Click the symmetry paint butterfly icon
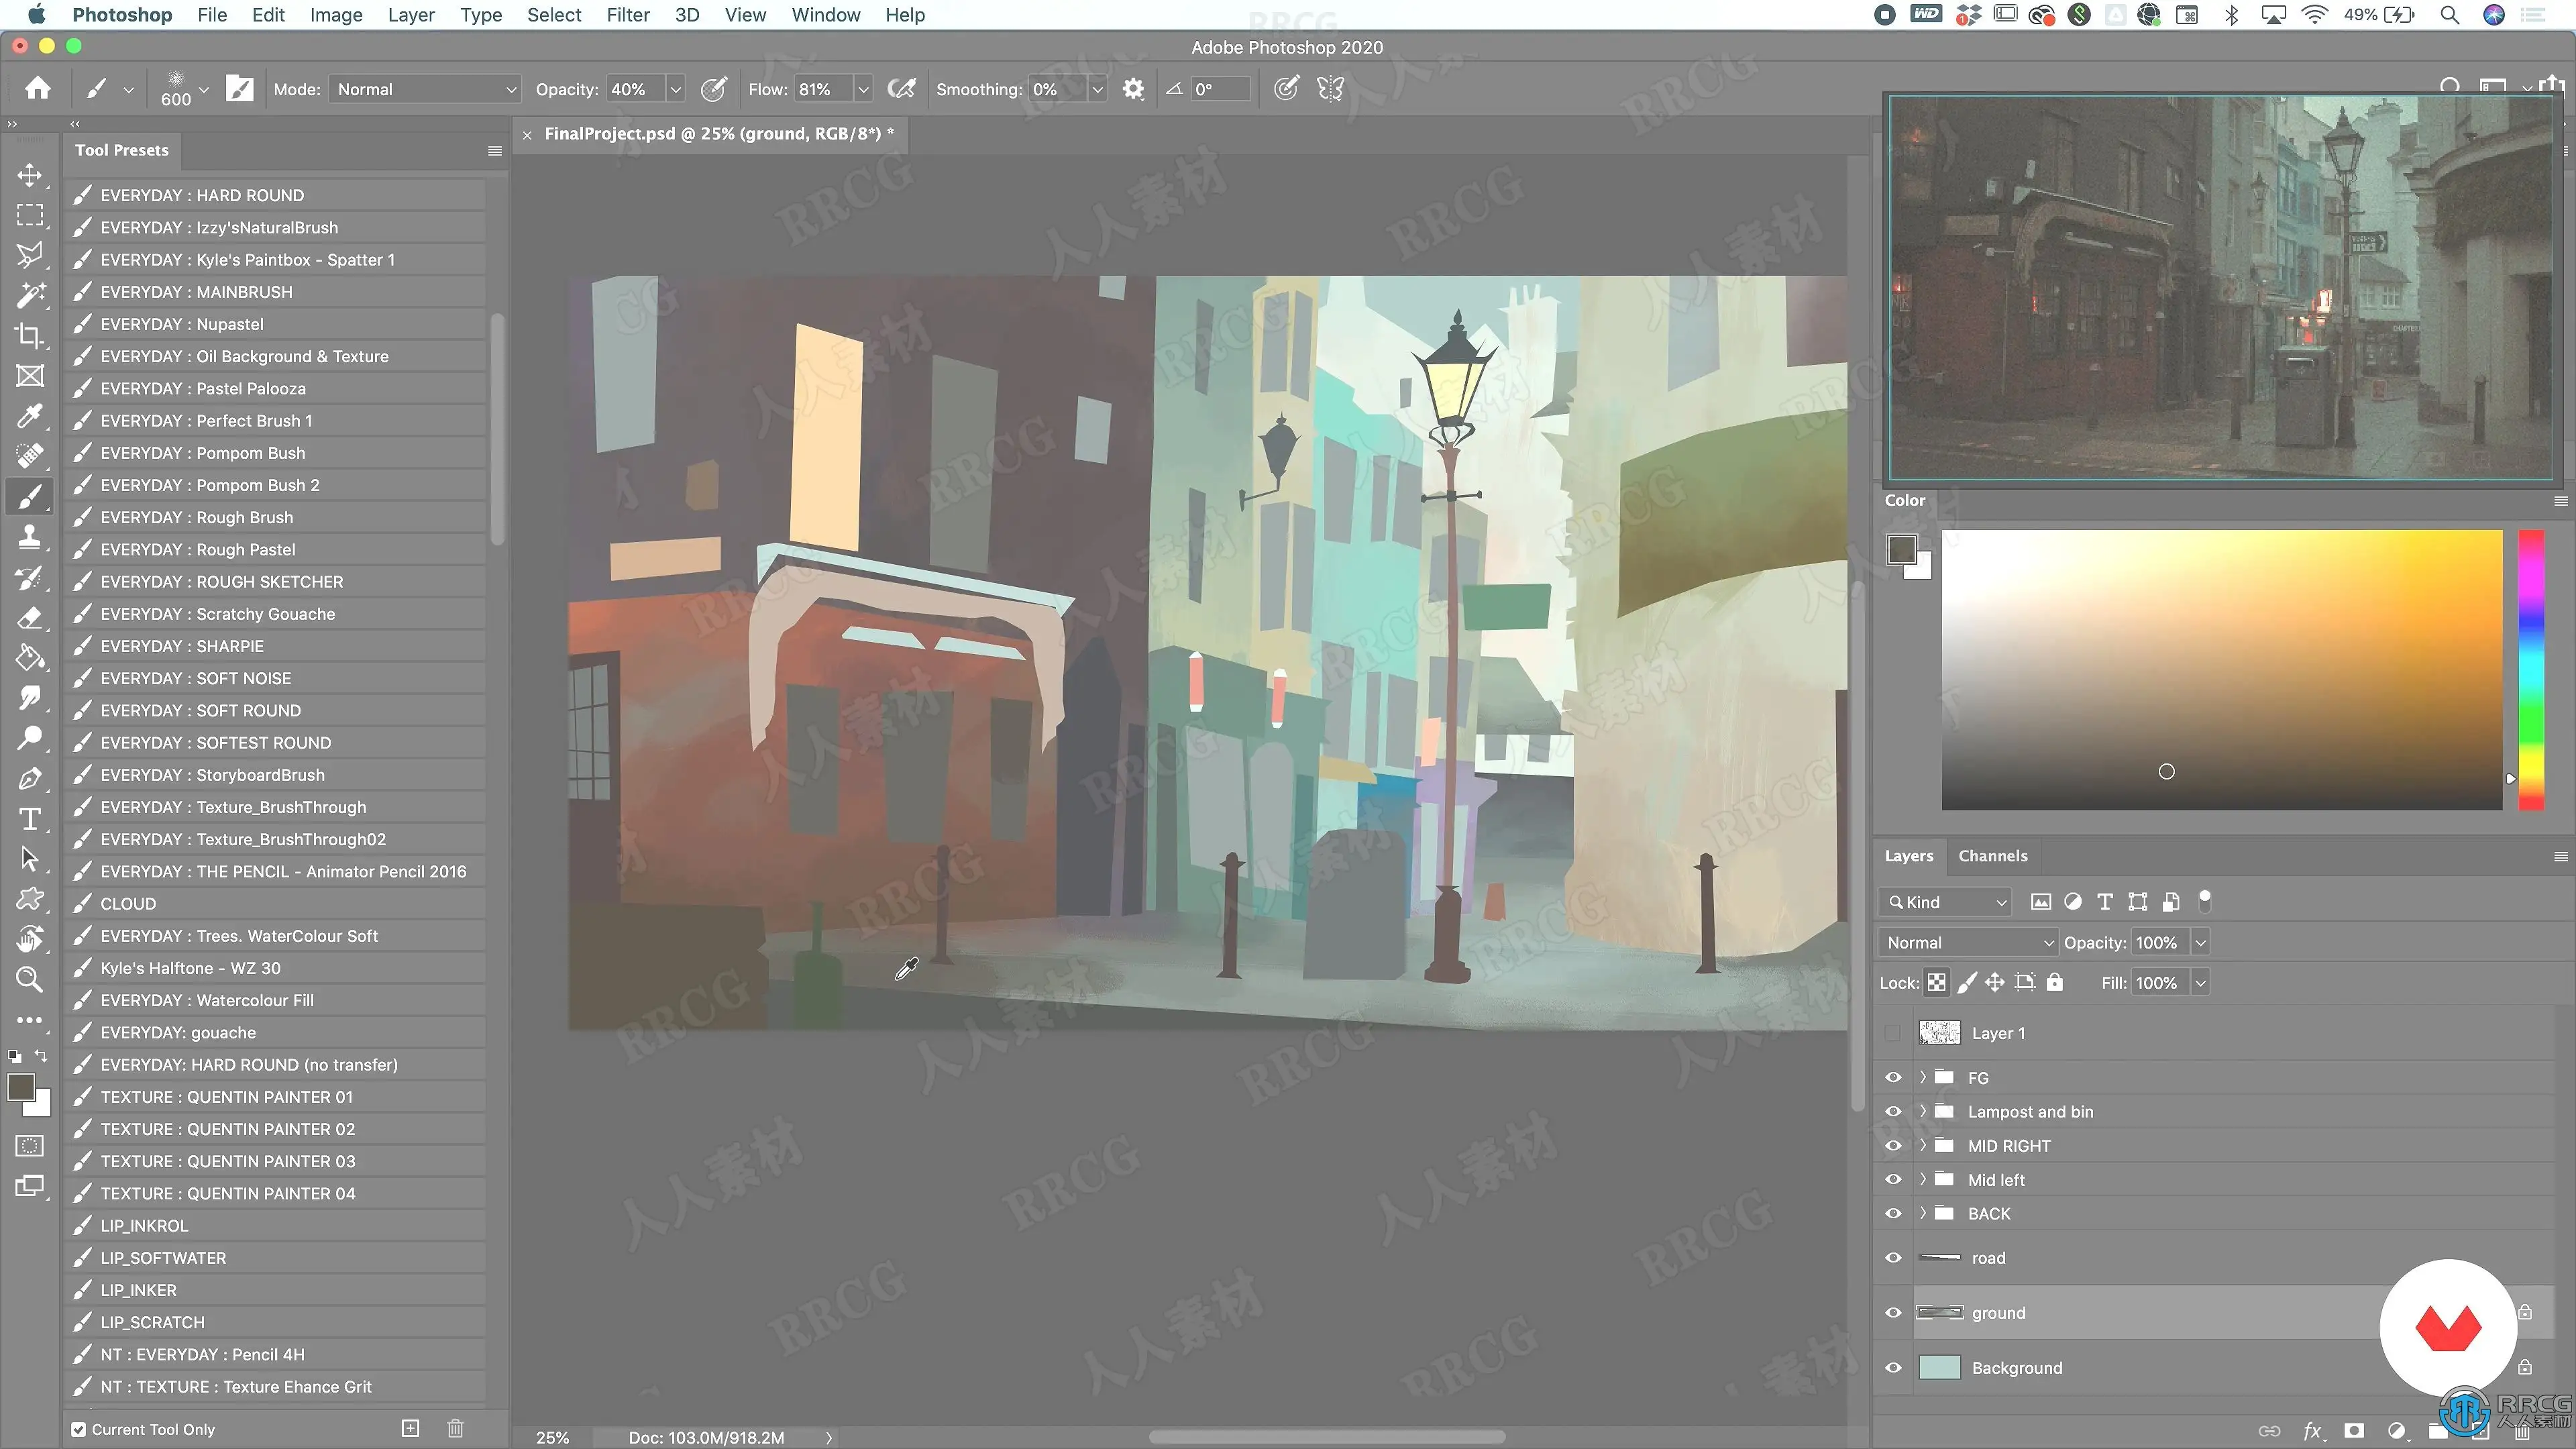 (1330, 89)
